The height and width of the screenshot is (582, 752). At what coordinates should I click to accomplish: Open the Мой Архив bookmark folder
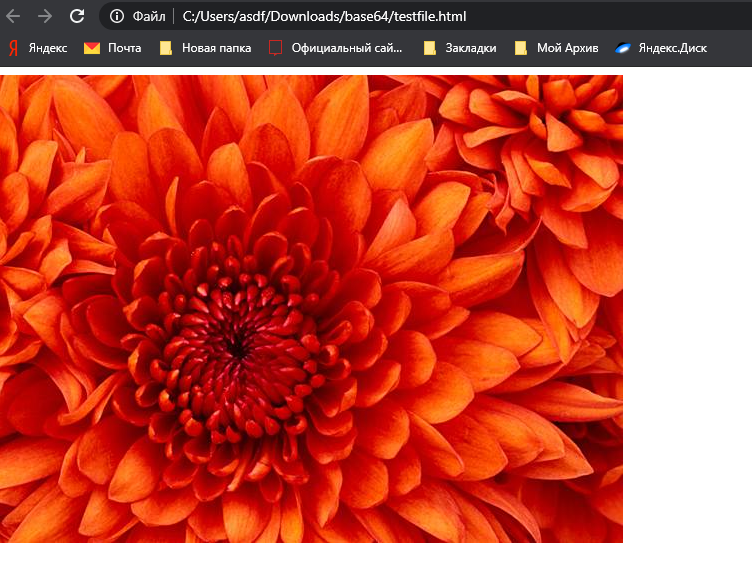point(556,48)
